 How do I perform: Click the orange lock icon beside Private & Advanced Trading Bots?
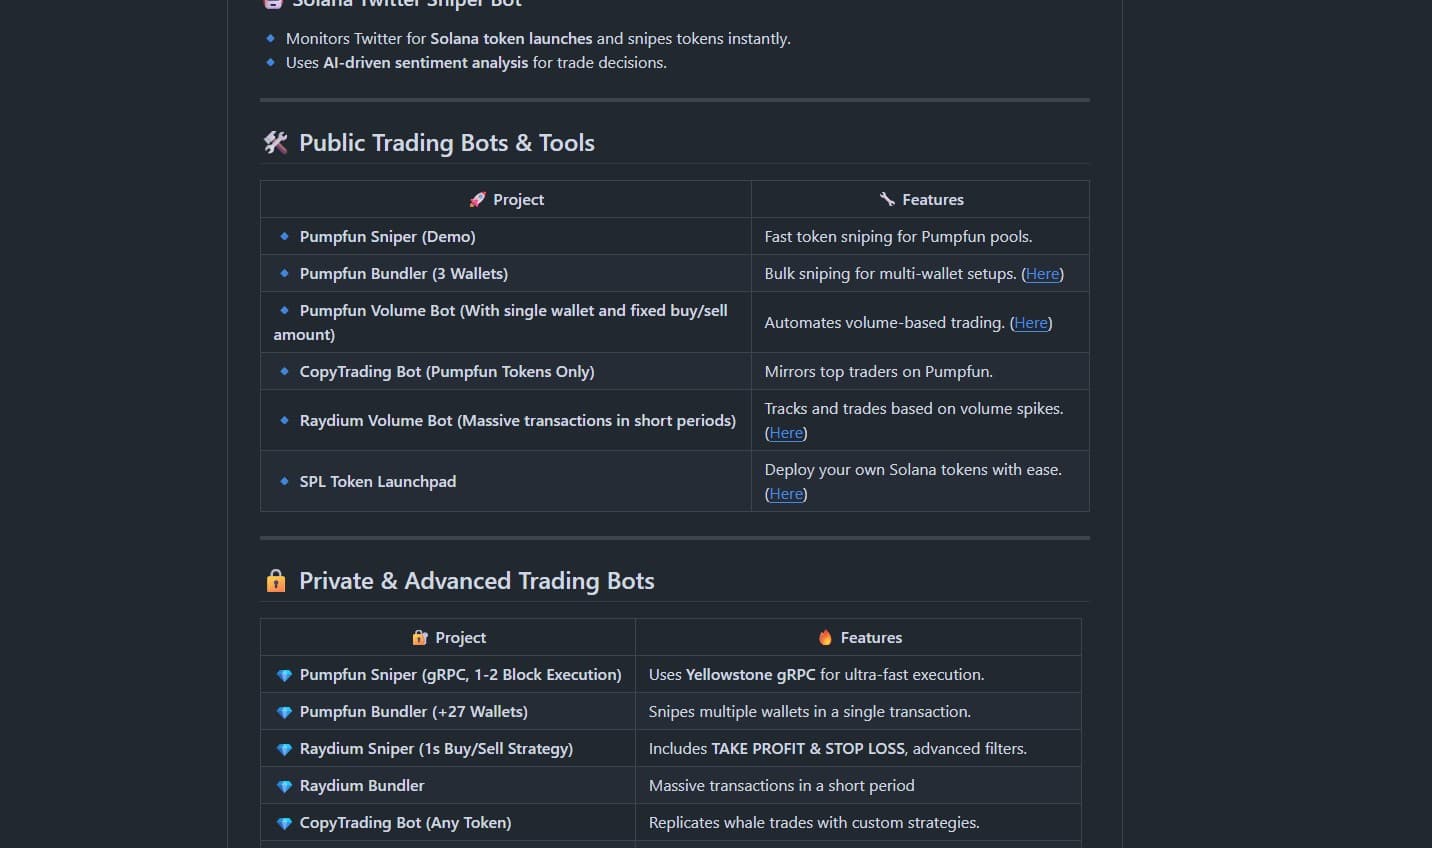point(275,580)
